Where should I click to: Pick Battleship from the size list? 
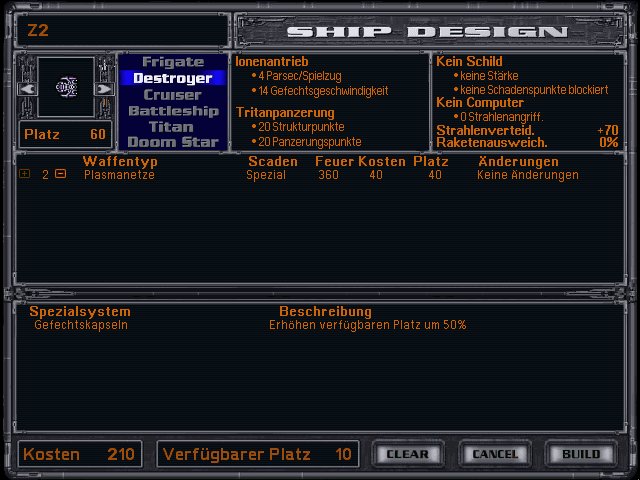[173, 110]
